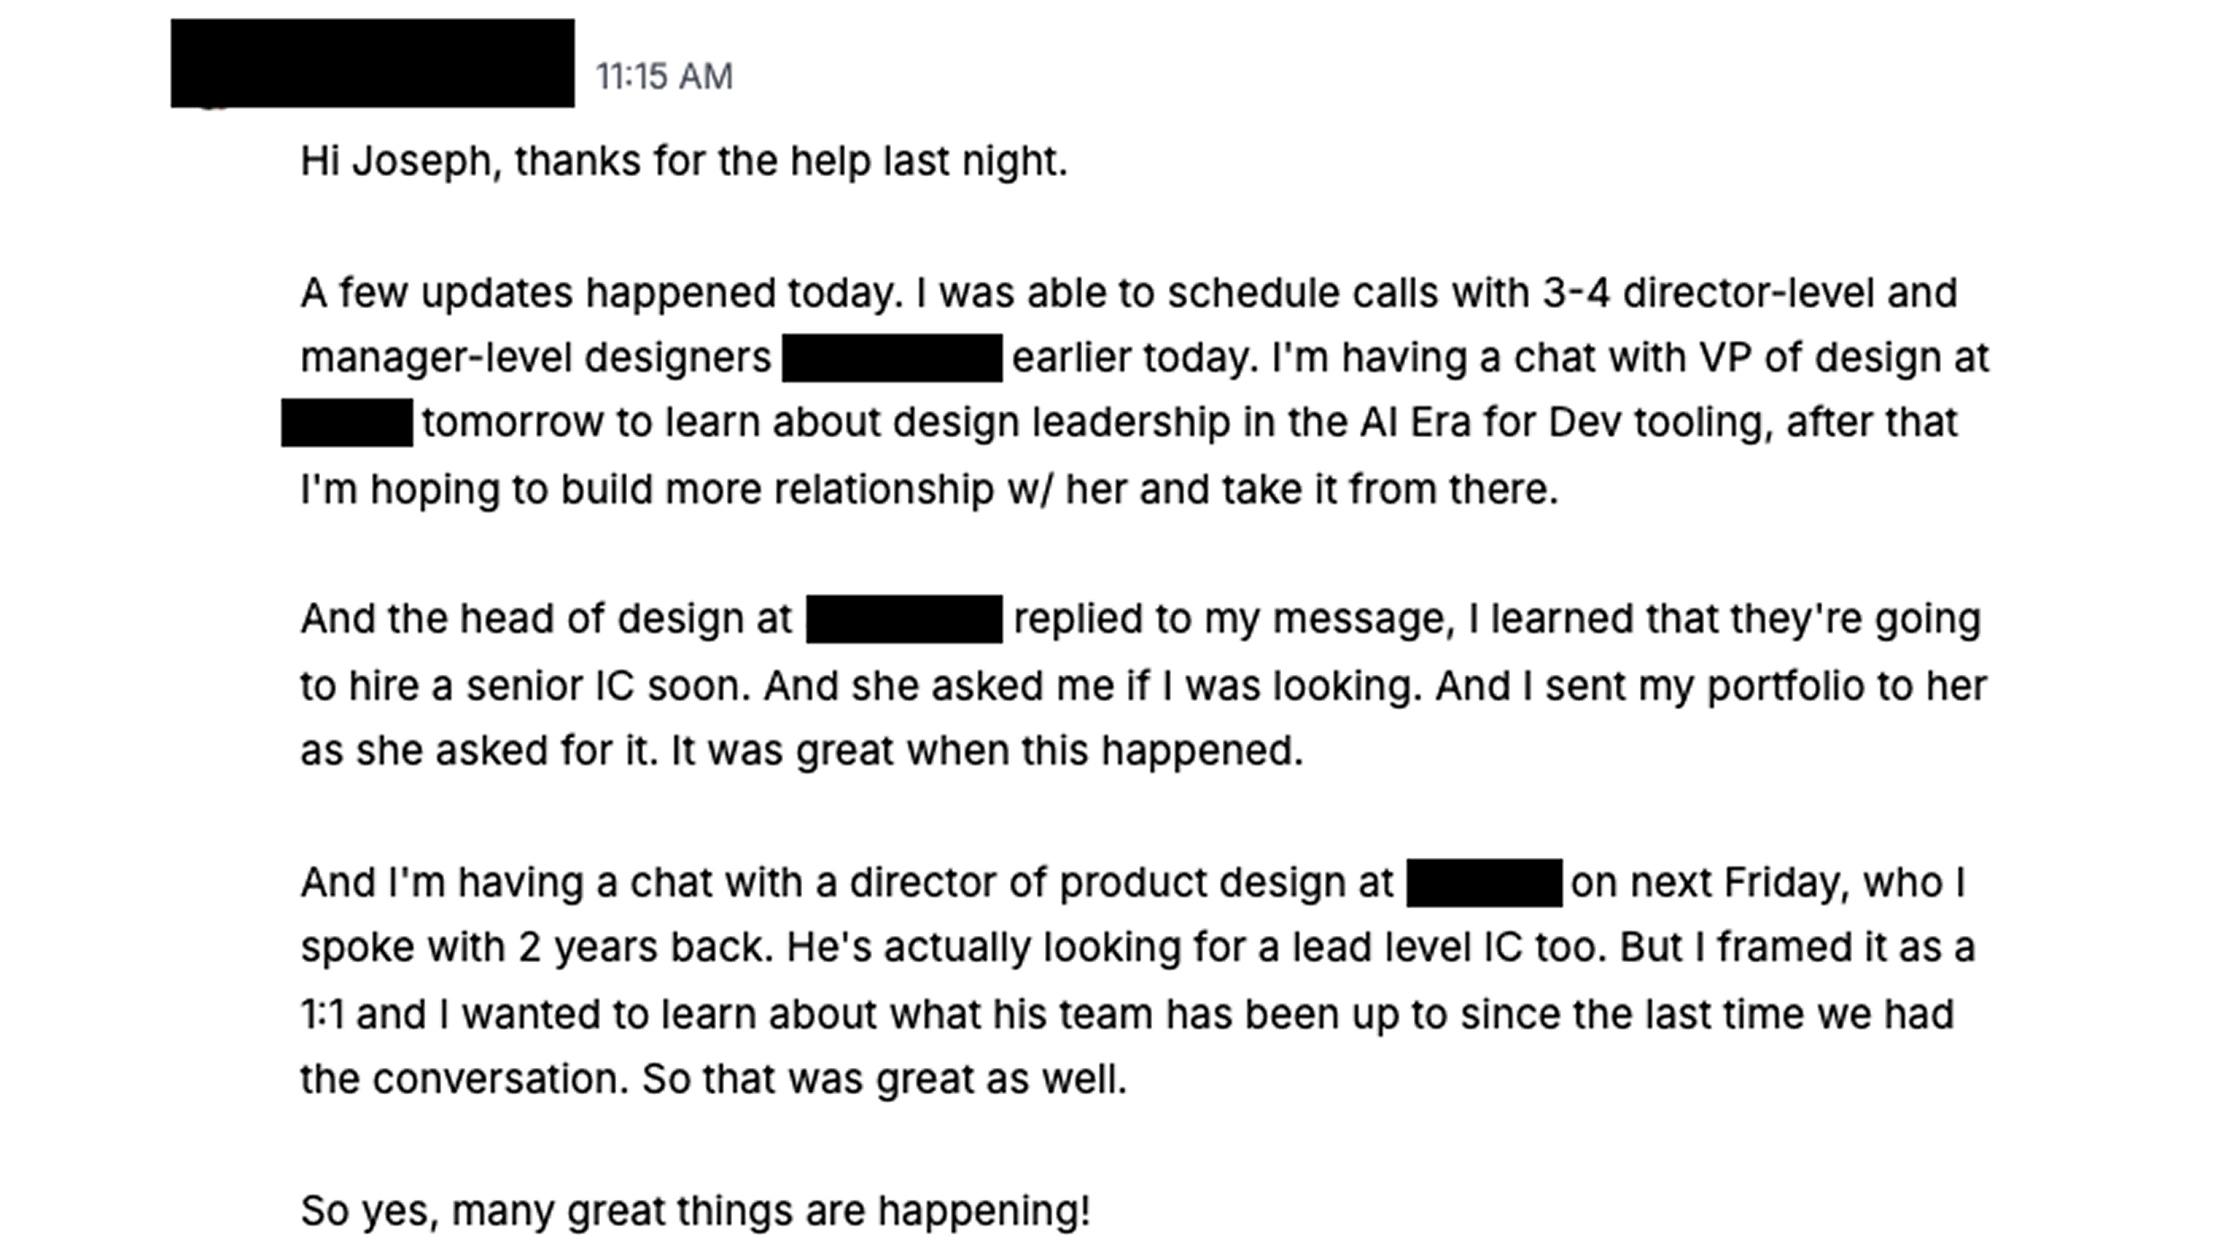The height and width of the screenshot is (1260, 2240).
Task: Click the 11:15 AM message timestamp
Action: click(664, 77)
